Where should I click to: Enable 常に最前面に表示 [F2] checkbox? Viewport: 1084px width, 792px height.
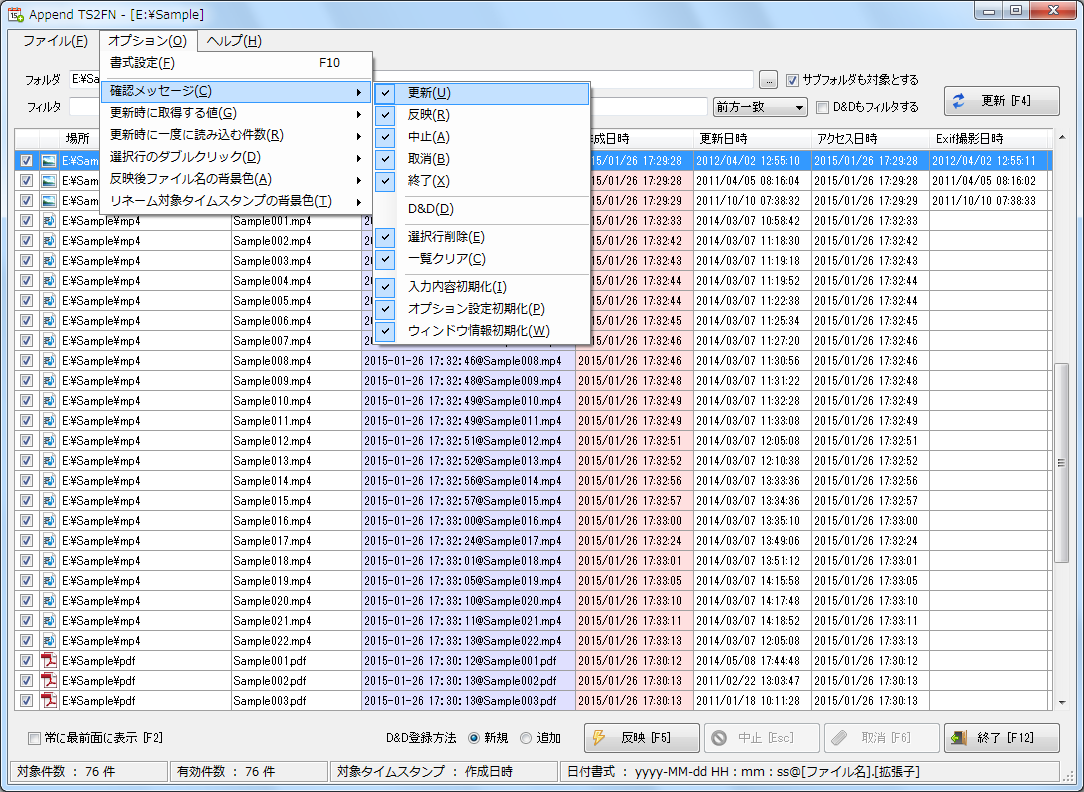(x=35, y=738)
